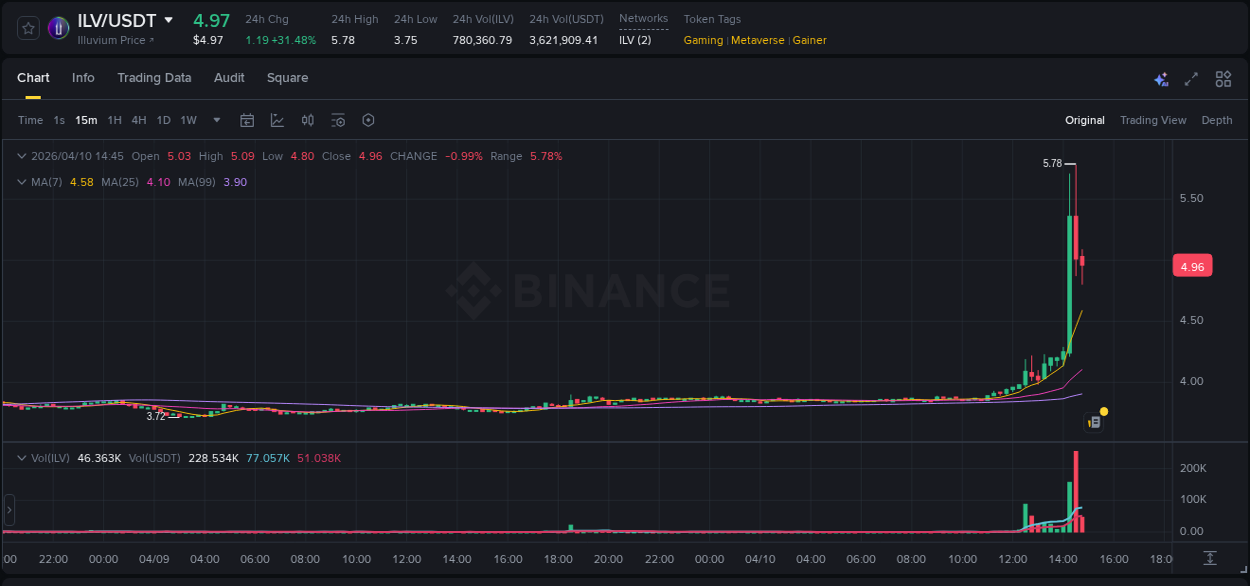
Task: Switch to Trading View chart mode
Action: click(1153, 120)
